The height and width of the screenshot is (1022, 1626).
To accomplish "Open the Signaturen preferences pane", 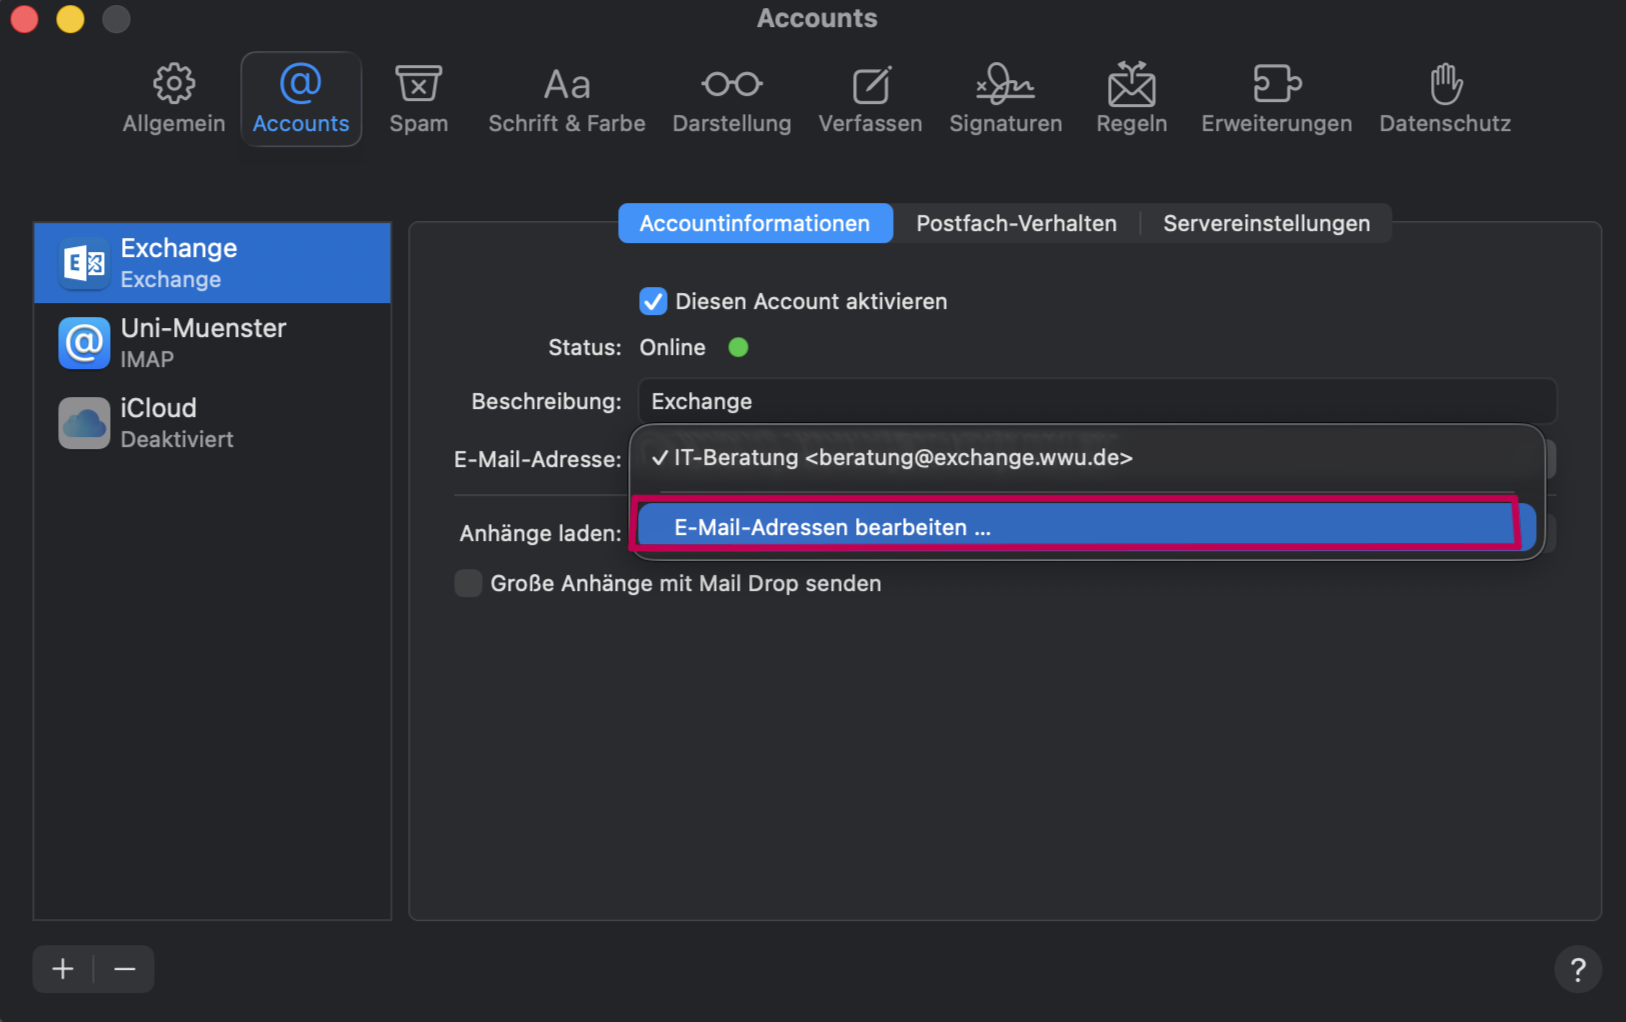I will [x=1005, y=99].
